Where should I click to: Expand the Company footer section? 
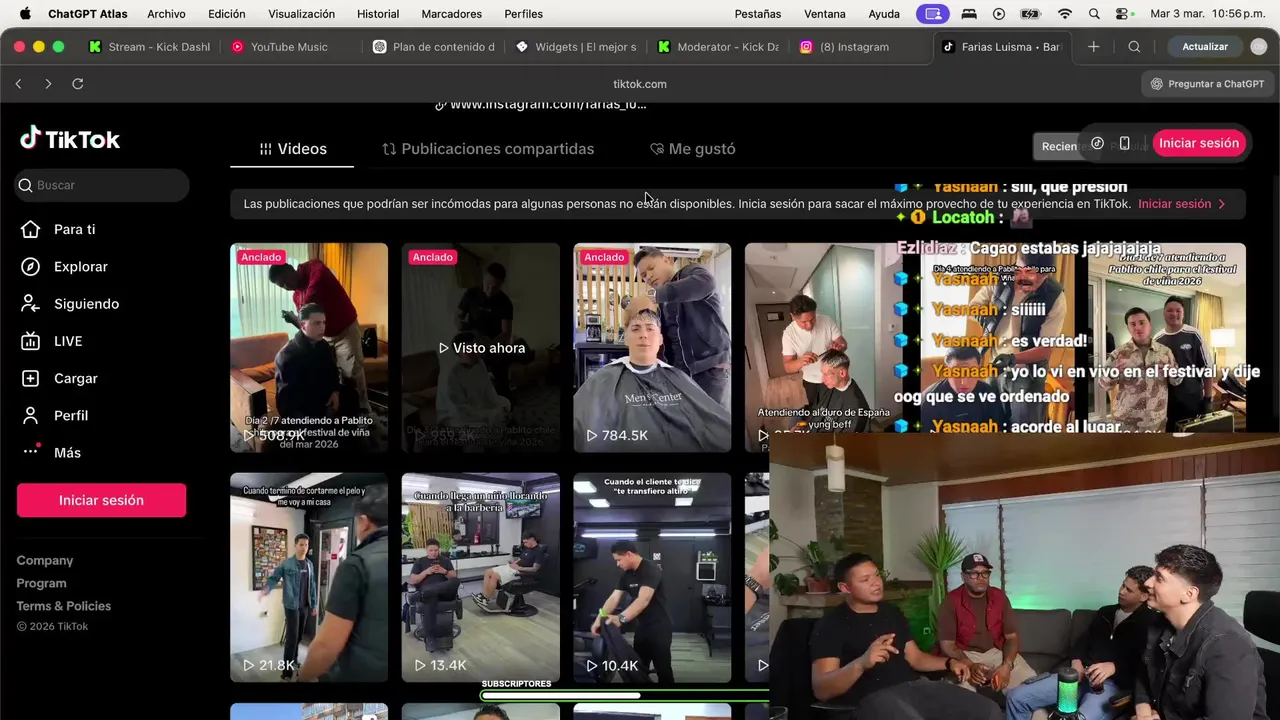click(45, 561)
